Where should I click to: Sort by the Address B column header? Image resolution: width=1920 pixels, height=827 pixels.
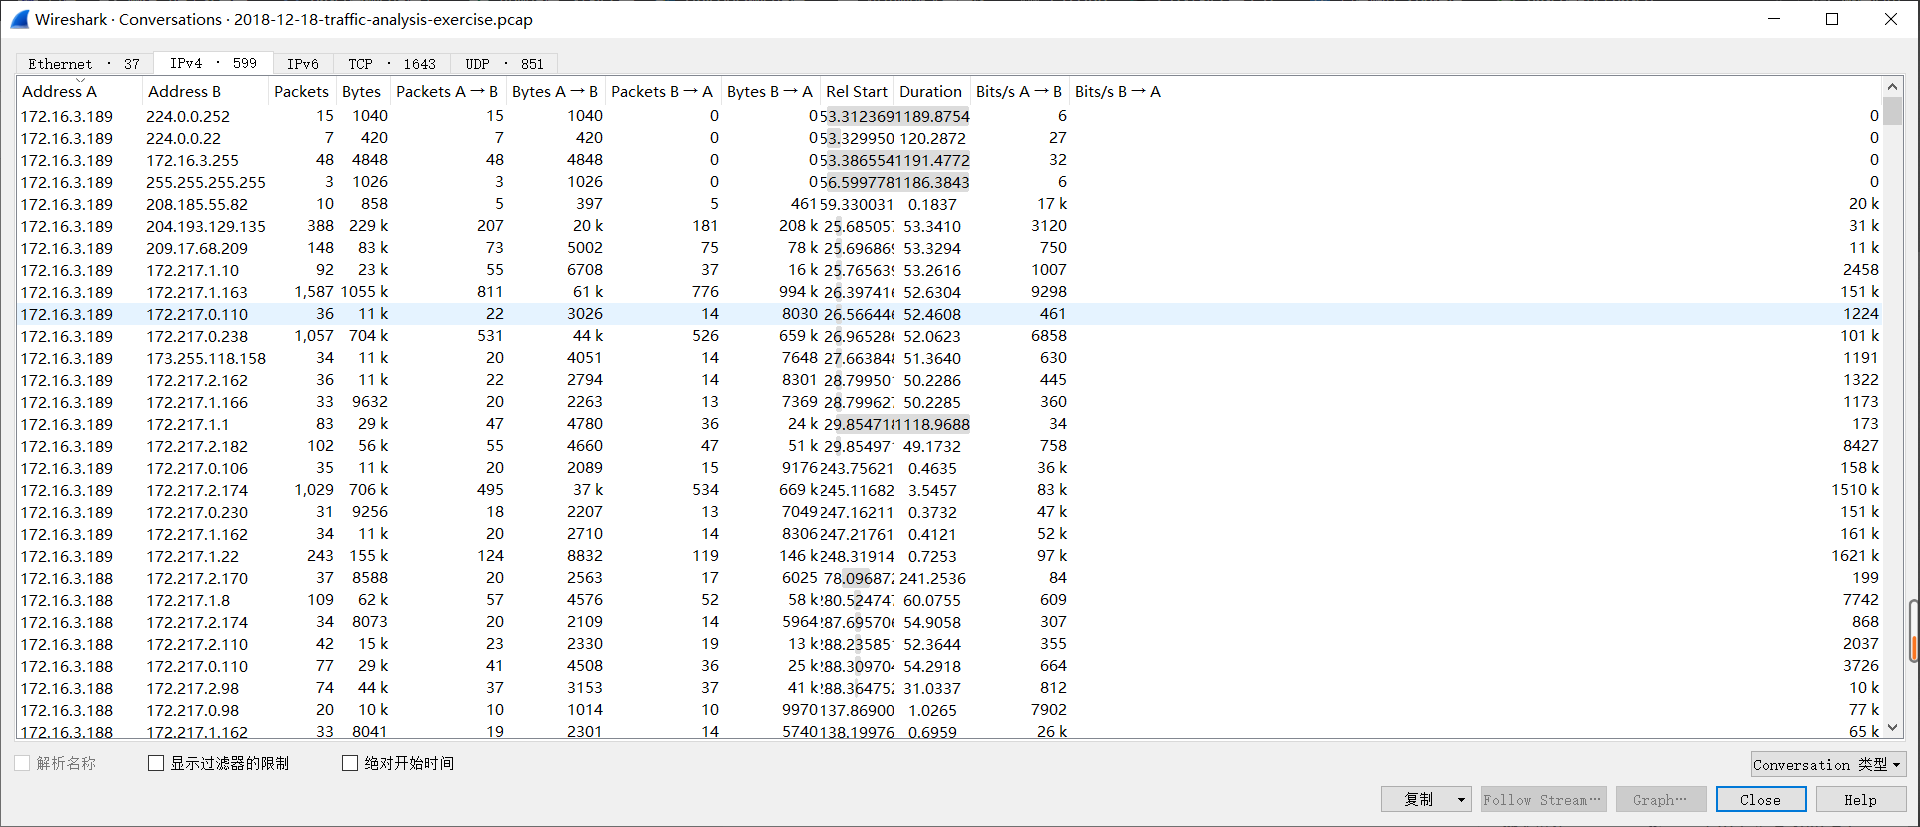pos(206,91)
